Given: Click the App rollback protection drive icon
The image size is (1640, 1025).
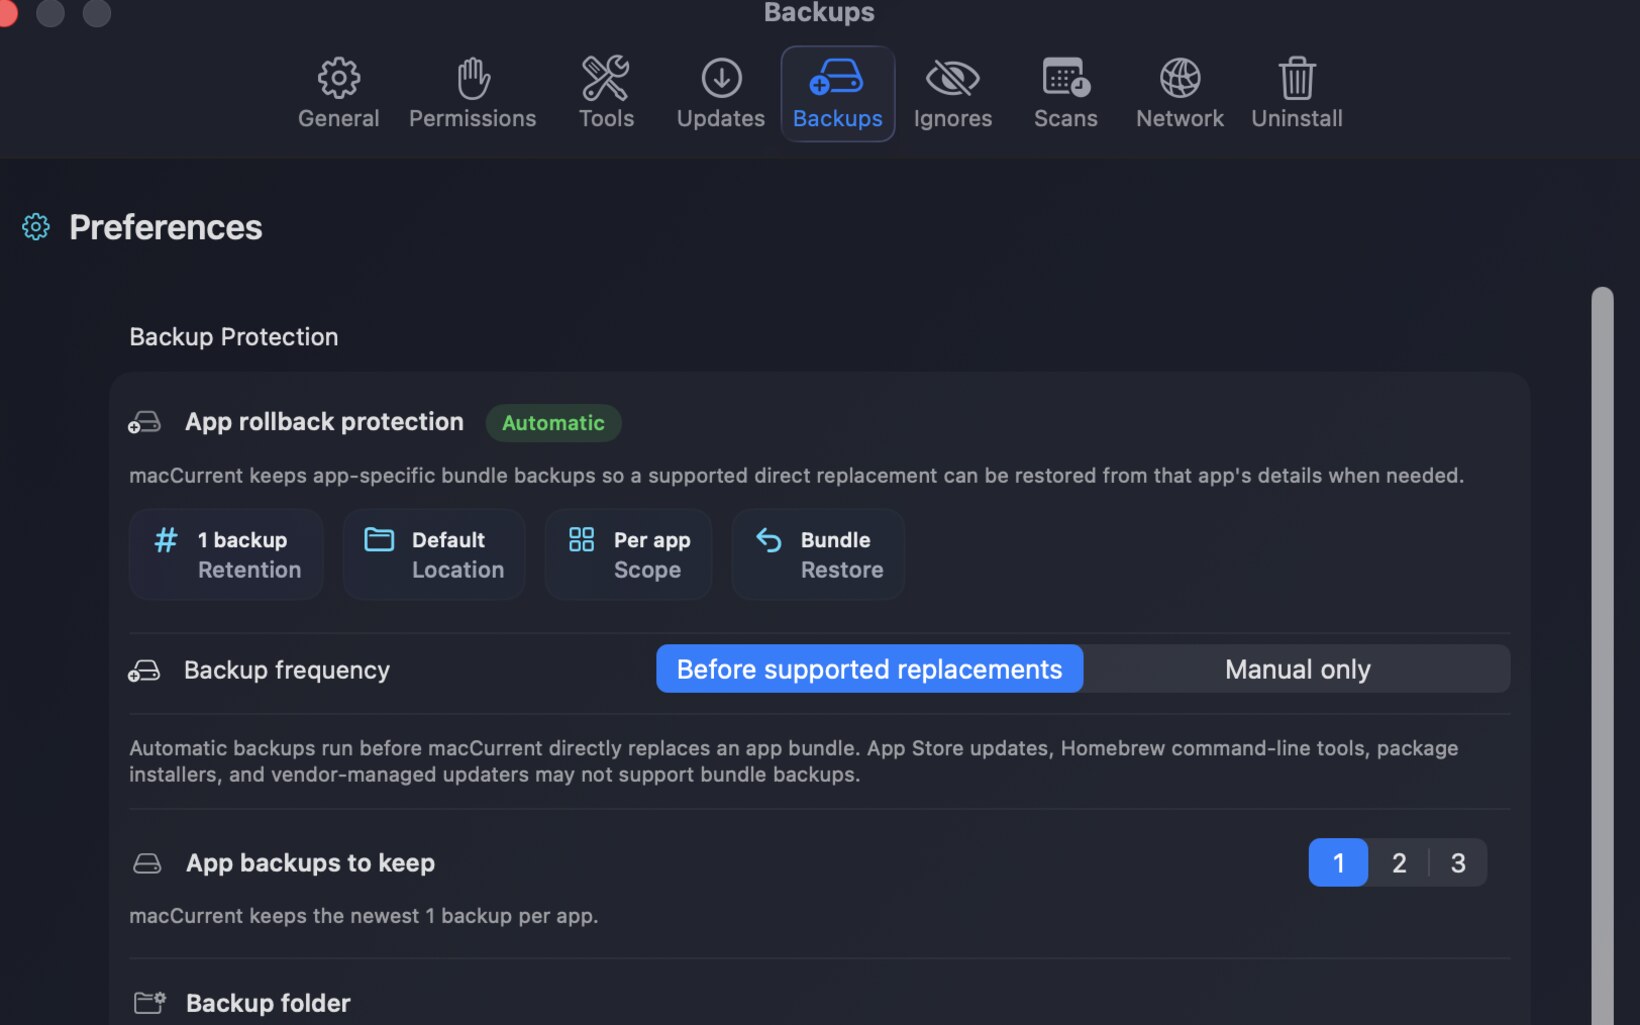Looking at the screenshot, I should [x=144, y=422].
